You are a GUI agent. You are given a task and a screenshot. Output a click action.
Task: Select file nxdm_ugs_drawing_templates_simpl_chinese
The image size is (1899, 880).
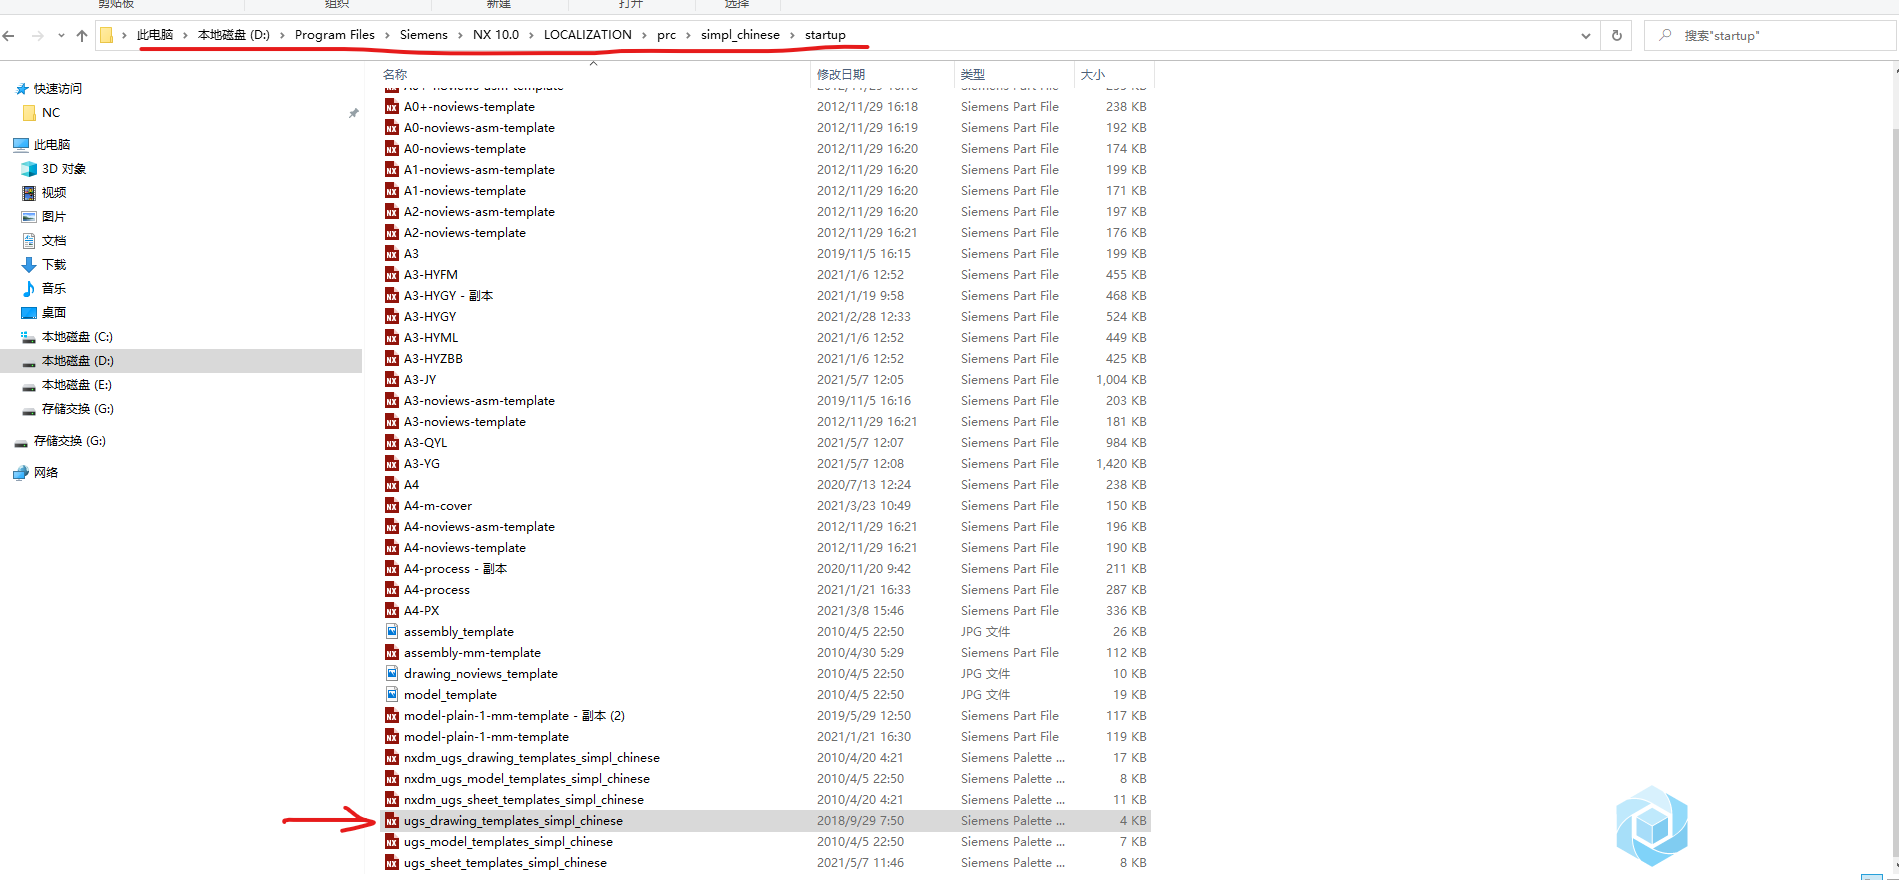[532, 758]
